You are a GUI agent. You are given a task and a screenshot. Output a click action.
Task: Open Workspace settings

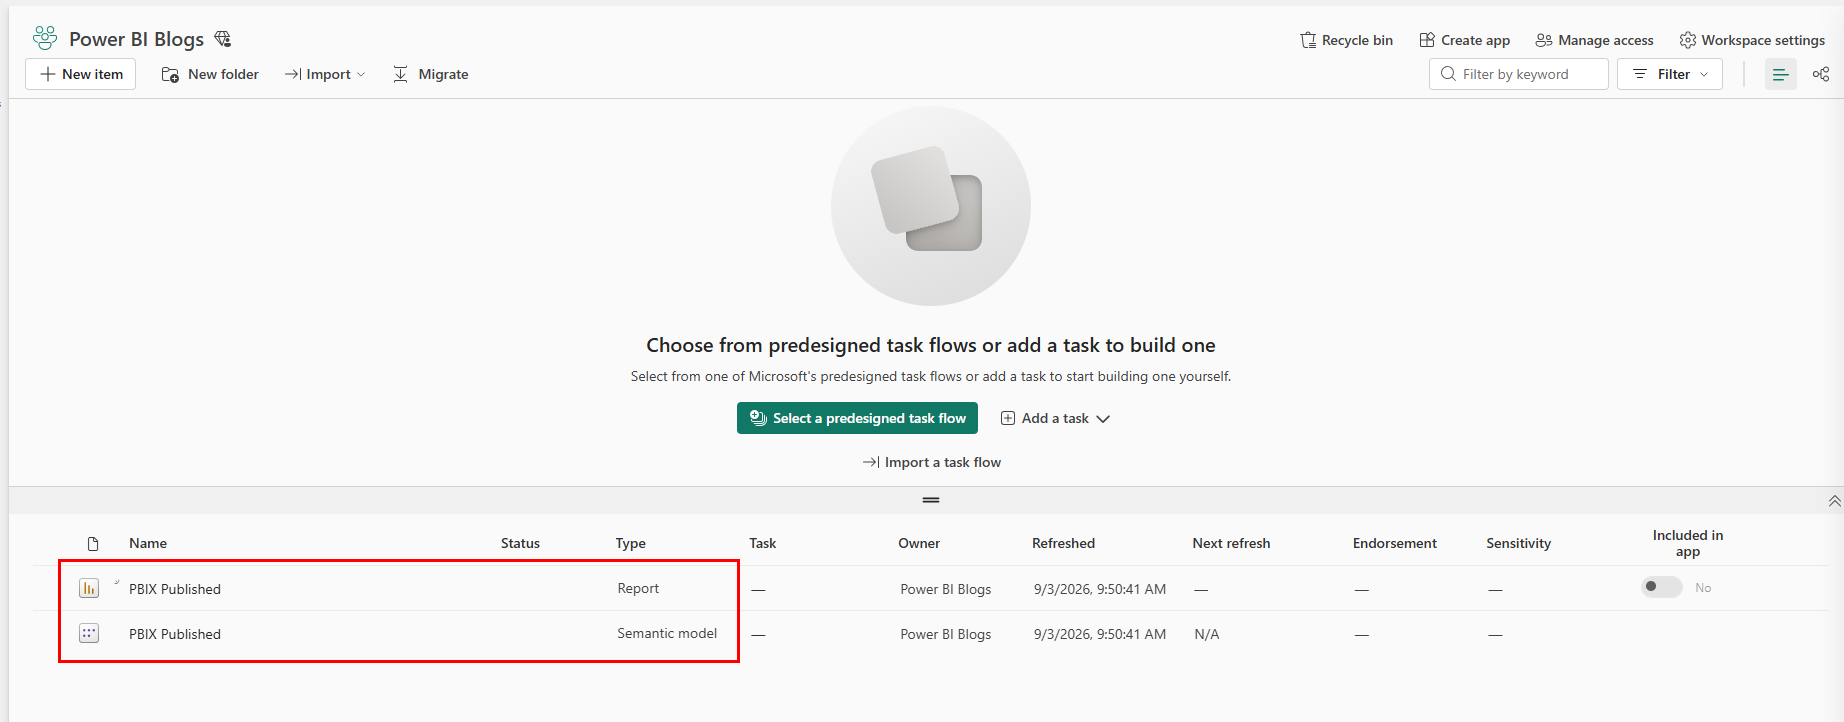1752,40
